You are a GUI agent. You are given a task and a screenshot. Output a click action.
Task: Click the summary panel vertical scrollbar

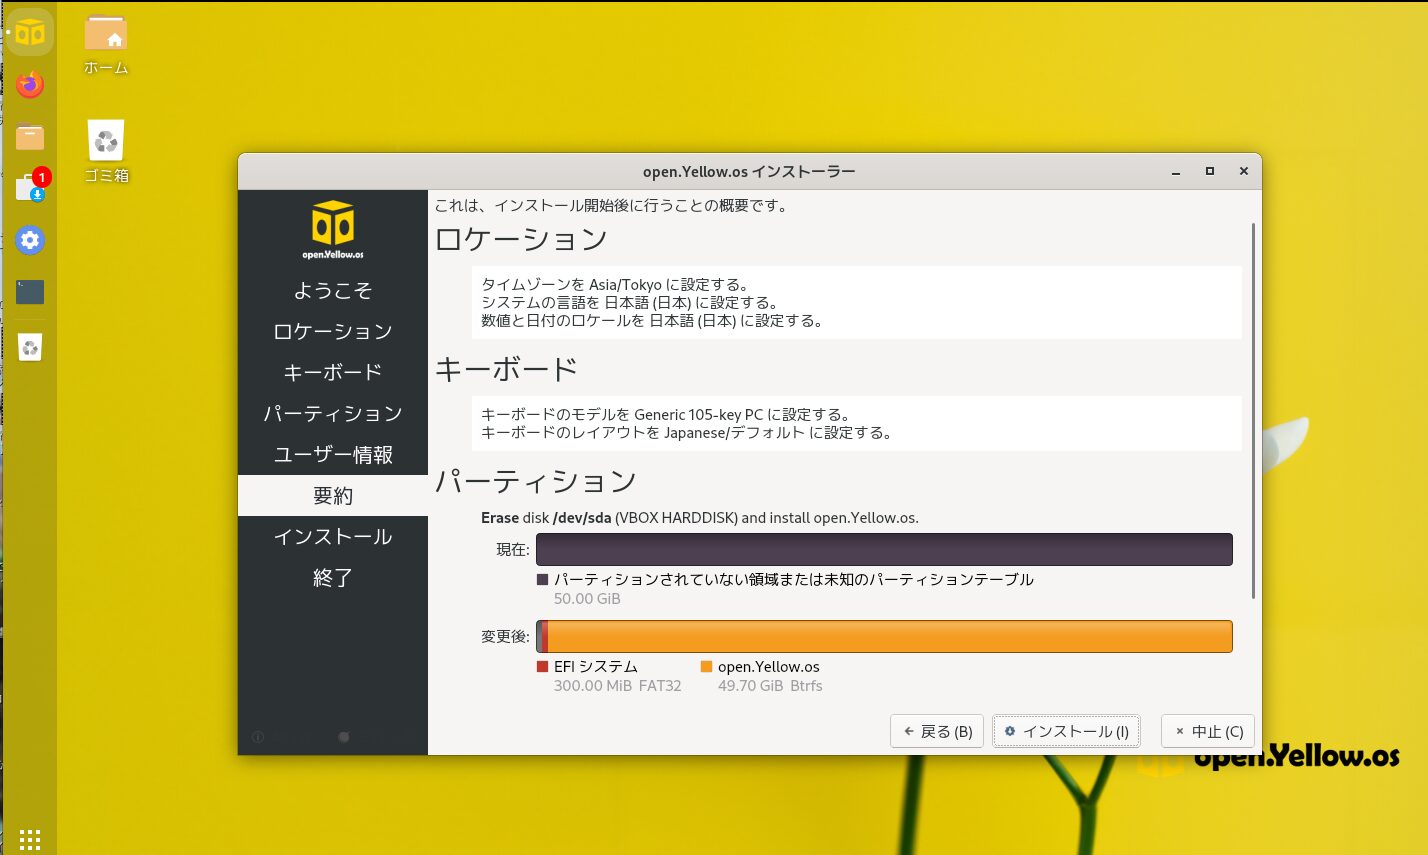pyautogui.click(x=1253, y=410)
